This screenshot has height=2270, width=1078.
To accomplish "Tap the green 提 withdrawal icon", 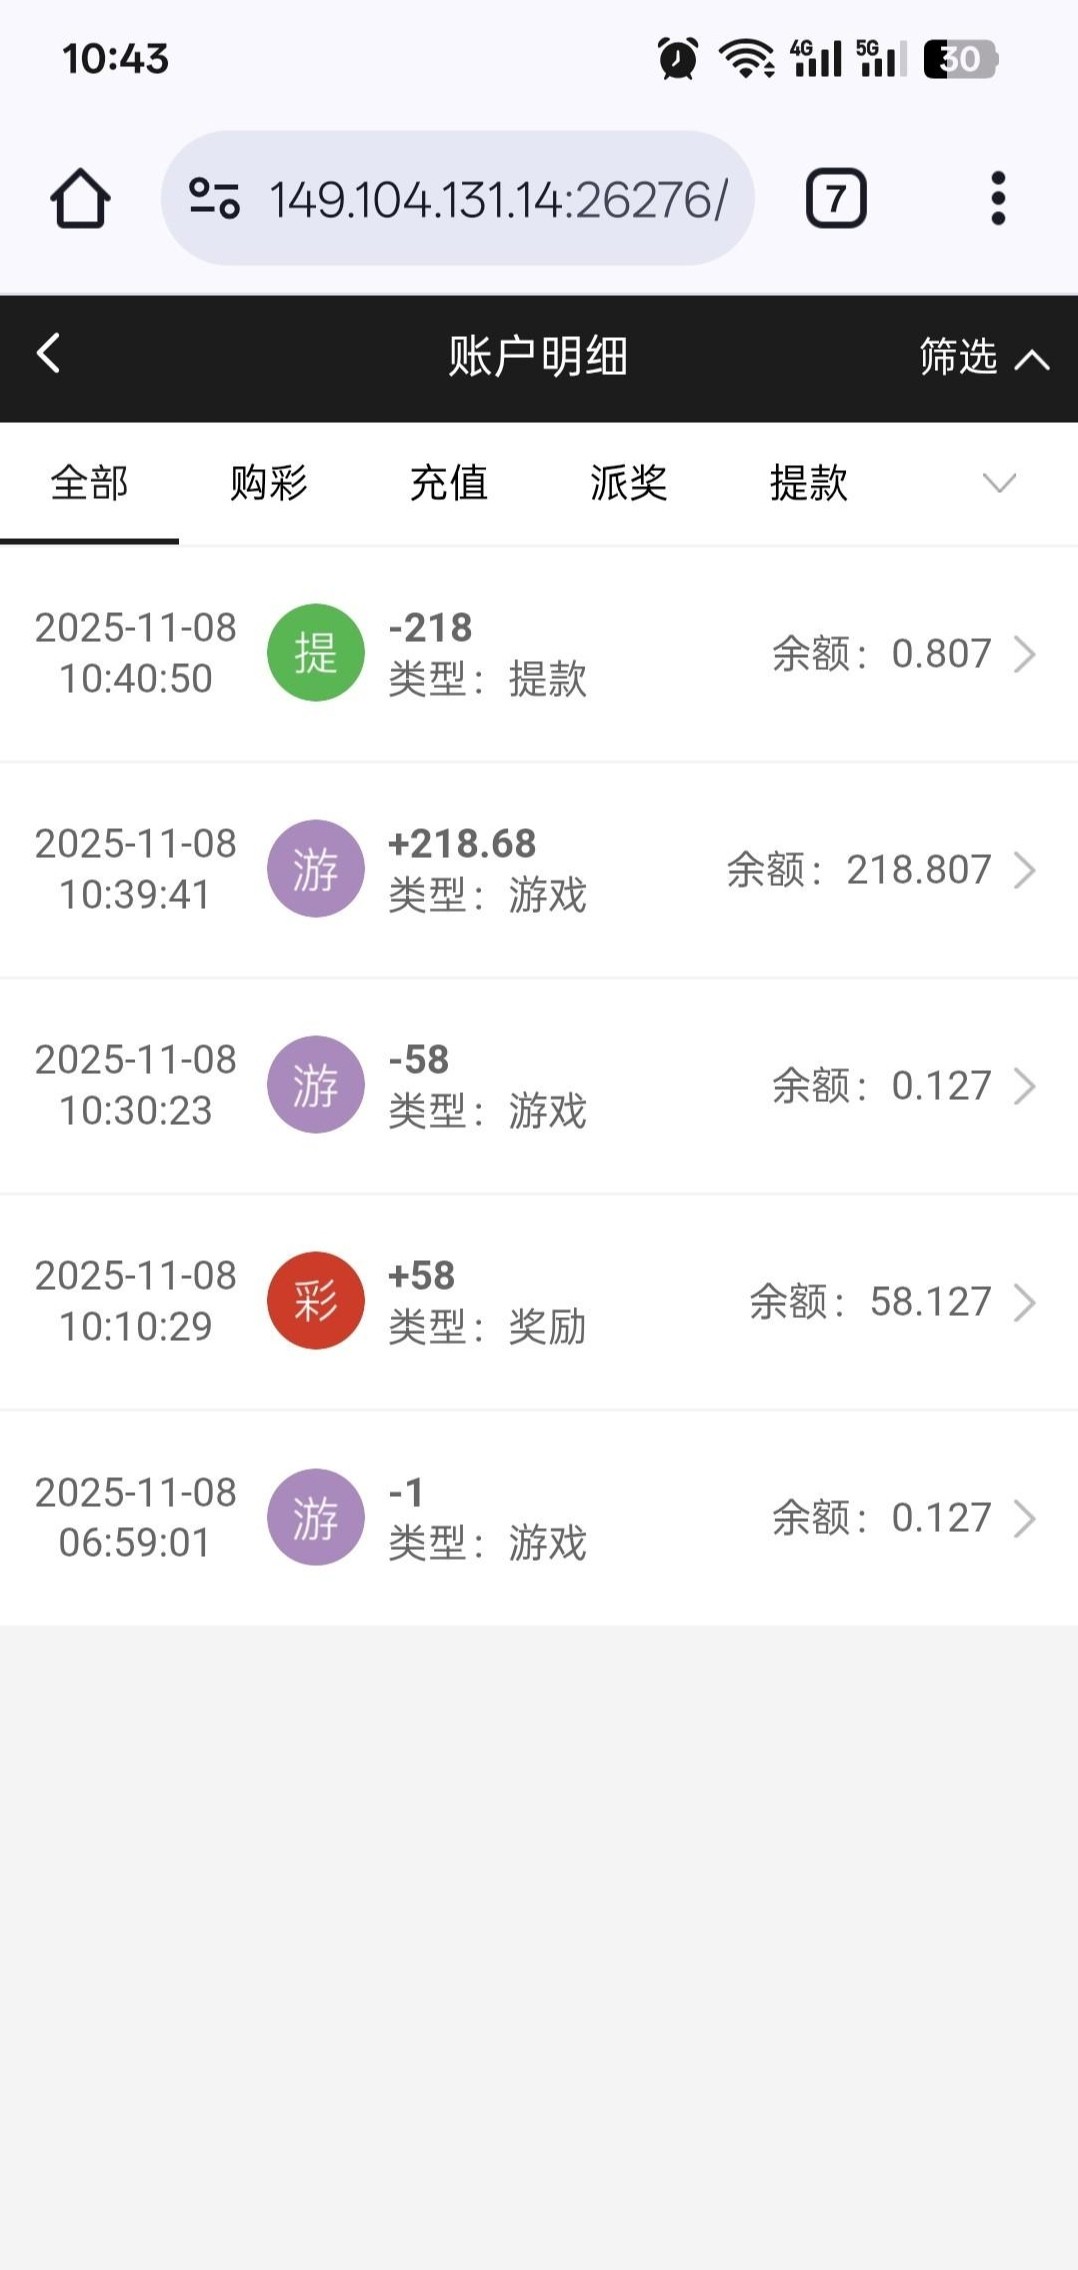I will tap(315, 653).
